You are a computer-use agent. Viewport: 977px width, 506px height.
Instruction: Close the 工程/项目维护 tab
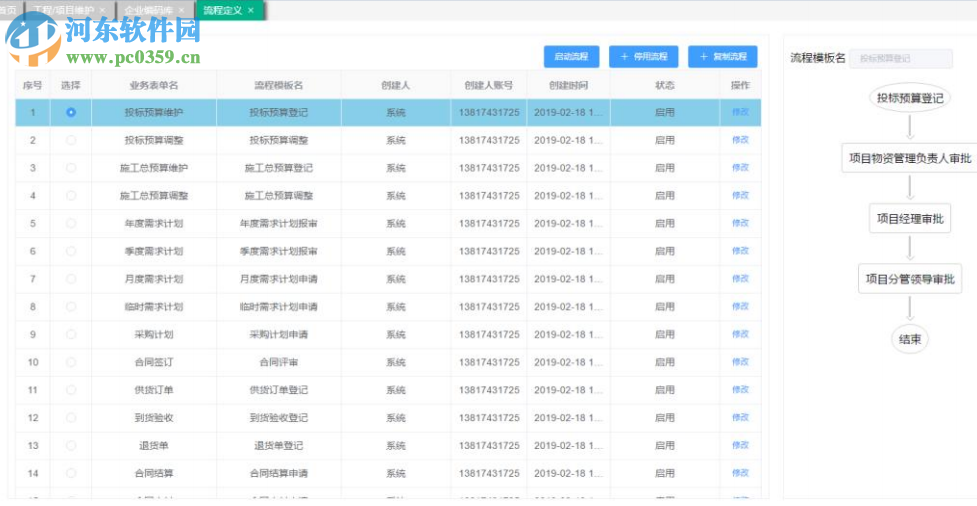(x=102, y=11)
